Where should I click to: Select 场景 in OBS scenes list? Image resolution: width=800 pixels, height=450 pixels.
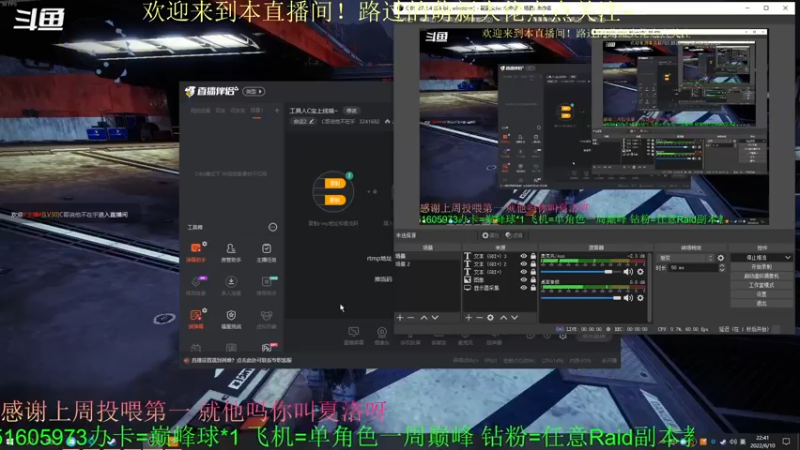427,256
